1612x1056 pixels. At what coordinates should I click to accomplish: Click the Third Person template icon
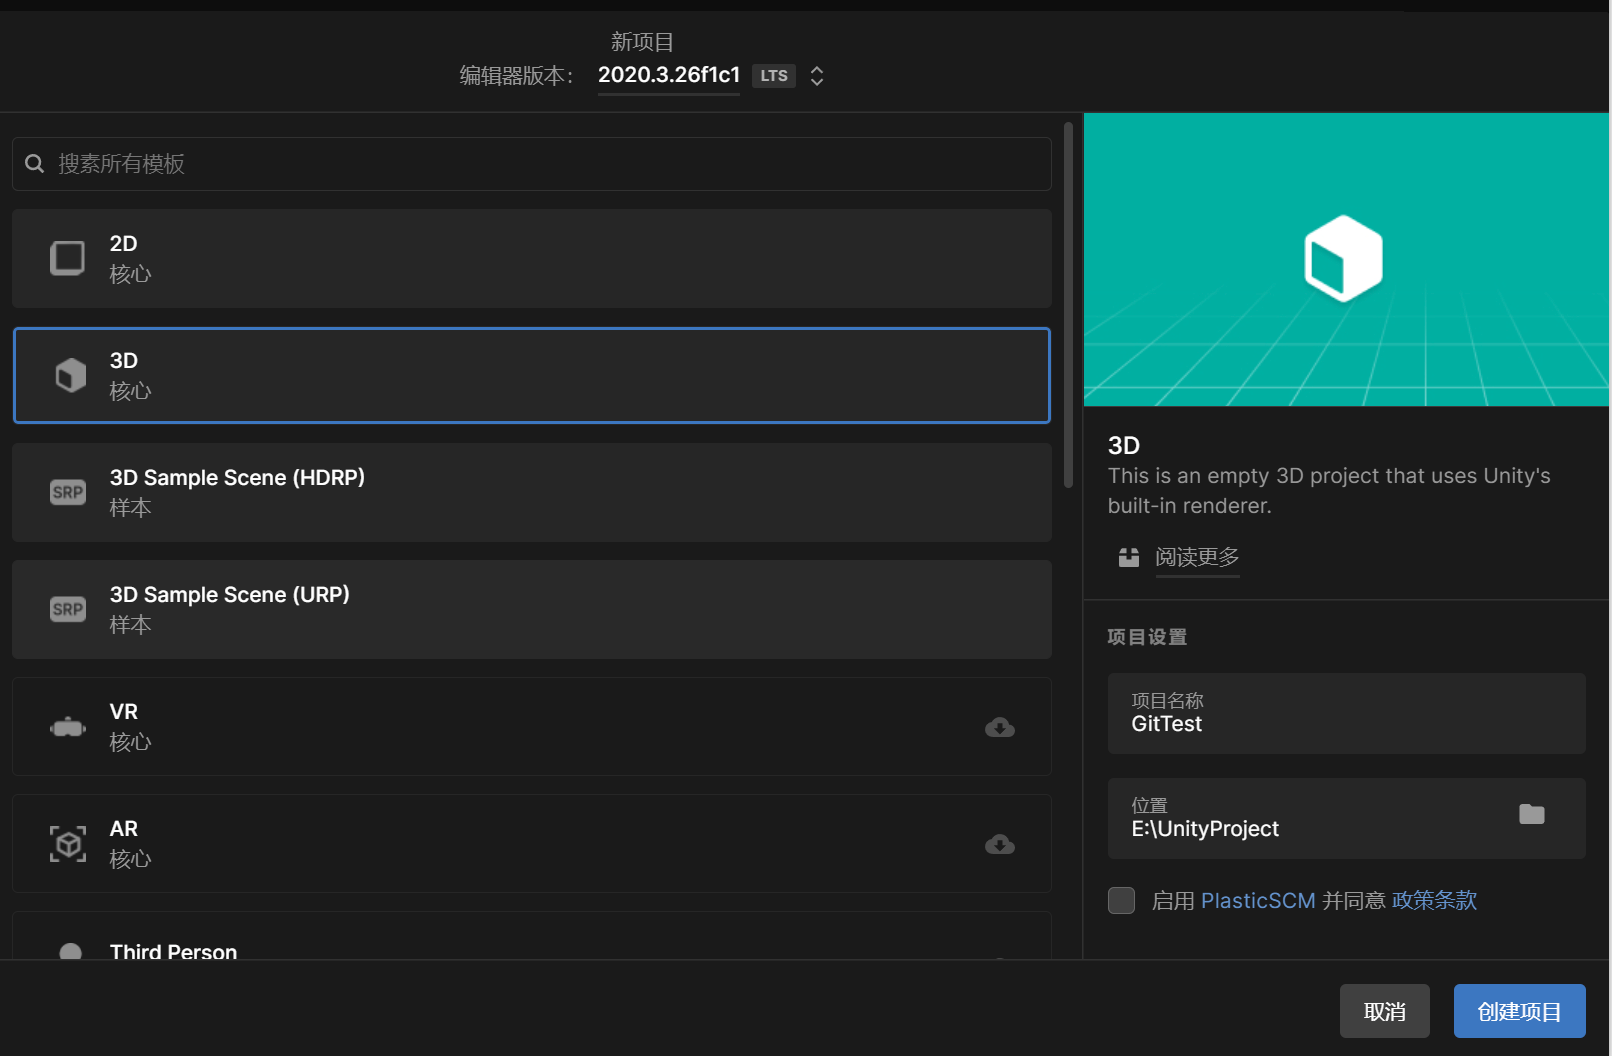pyautogui.click(x=70, y=951)
